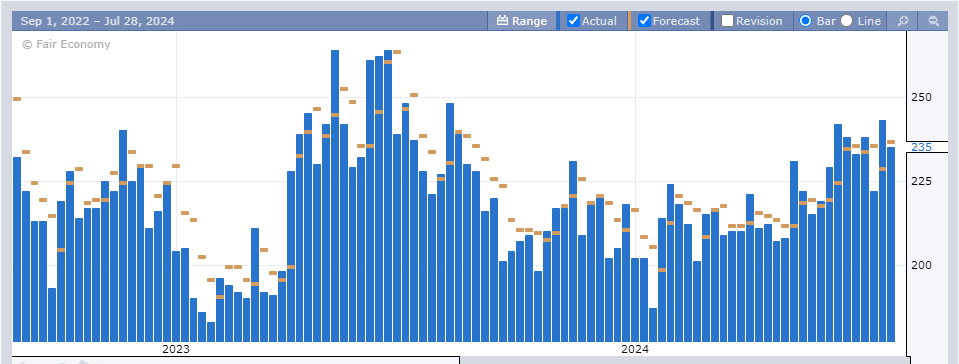Click the Fair Economy copyright text
959x364 pixels.
pyautogui.click(x=66, y=44)
